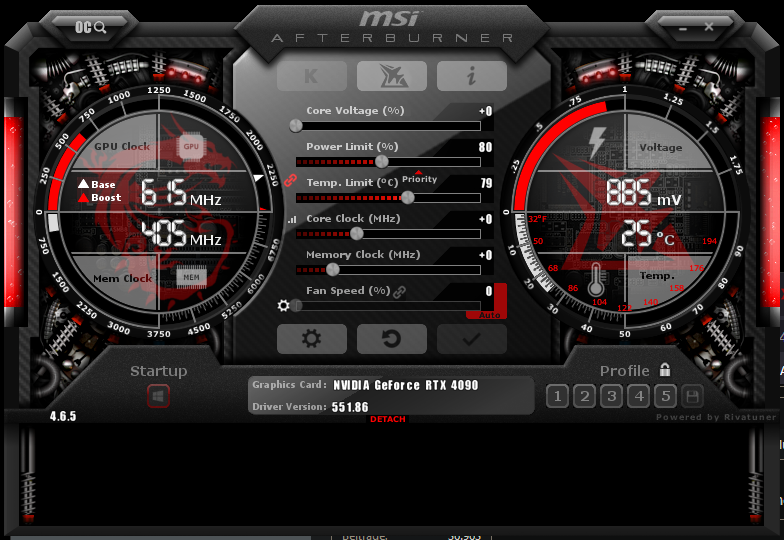Click the Power Limit slider handle
This screenshot has width=784, height=540.
[382, 162]
